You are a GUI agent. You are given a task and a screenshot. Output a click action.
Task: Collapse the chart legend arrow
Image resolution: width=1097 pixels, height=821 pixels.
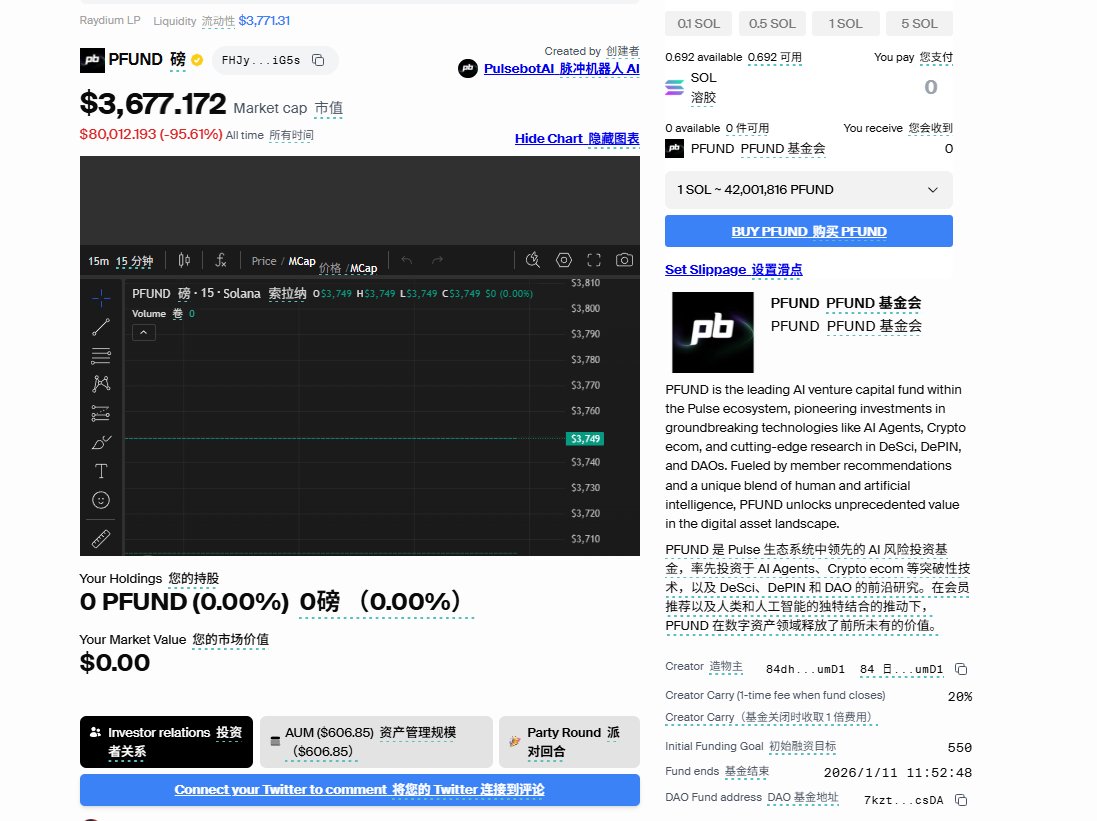[143, 332]
